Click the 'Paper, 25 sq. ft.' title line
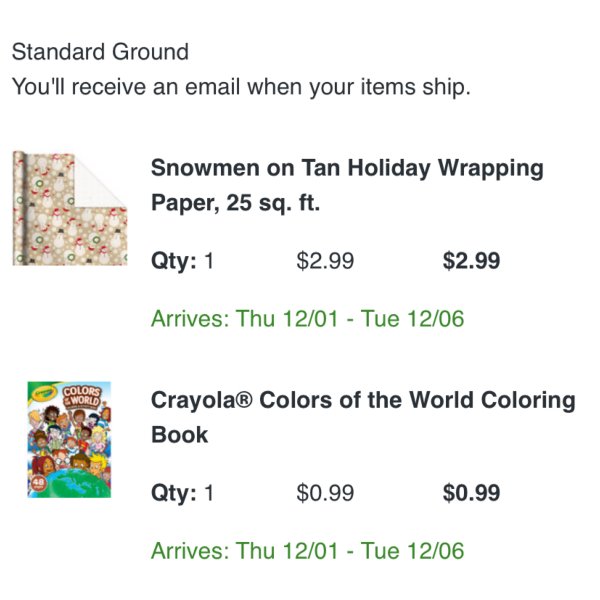 tap(235, 203)
